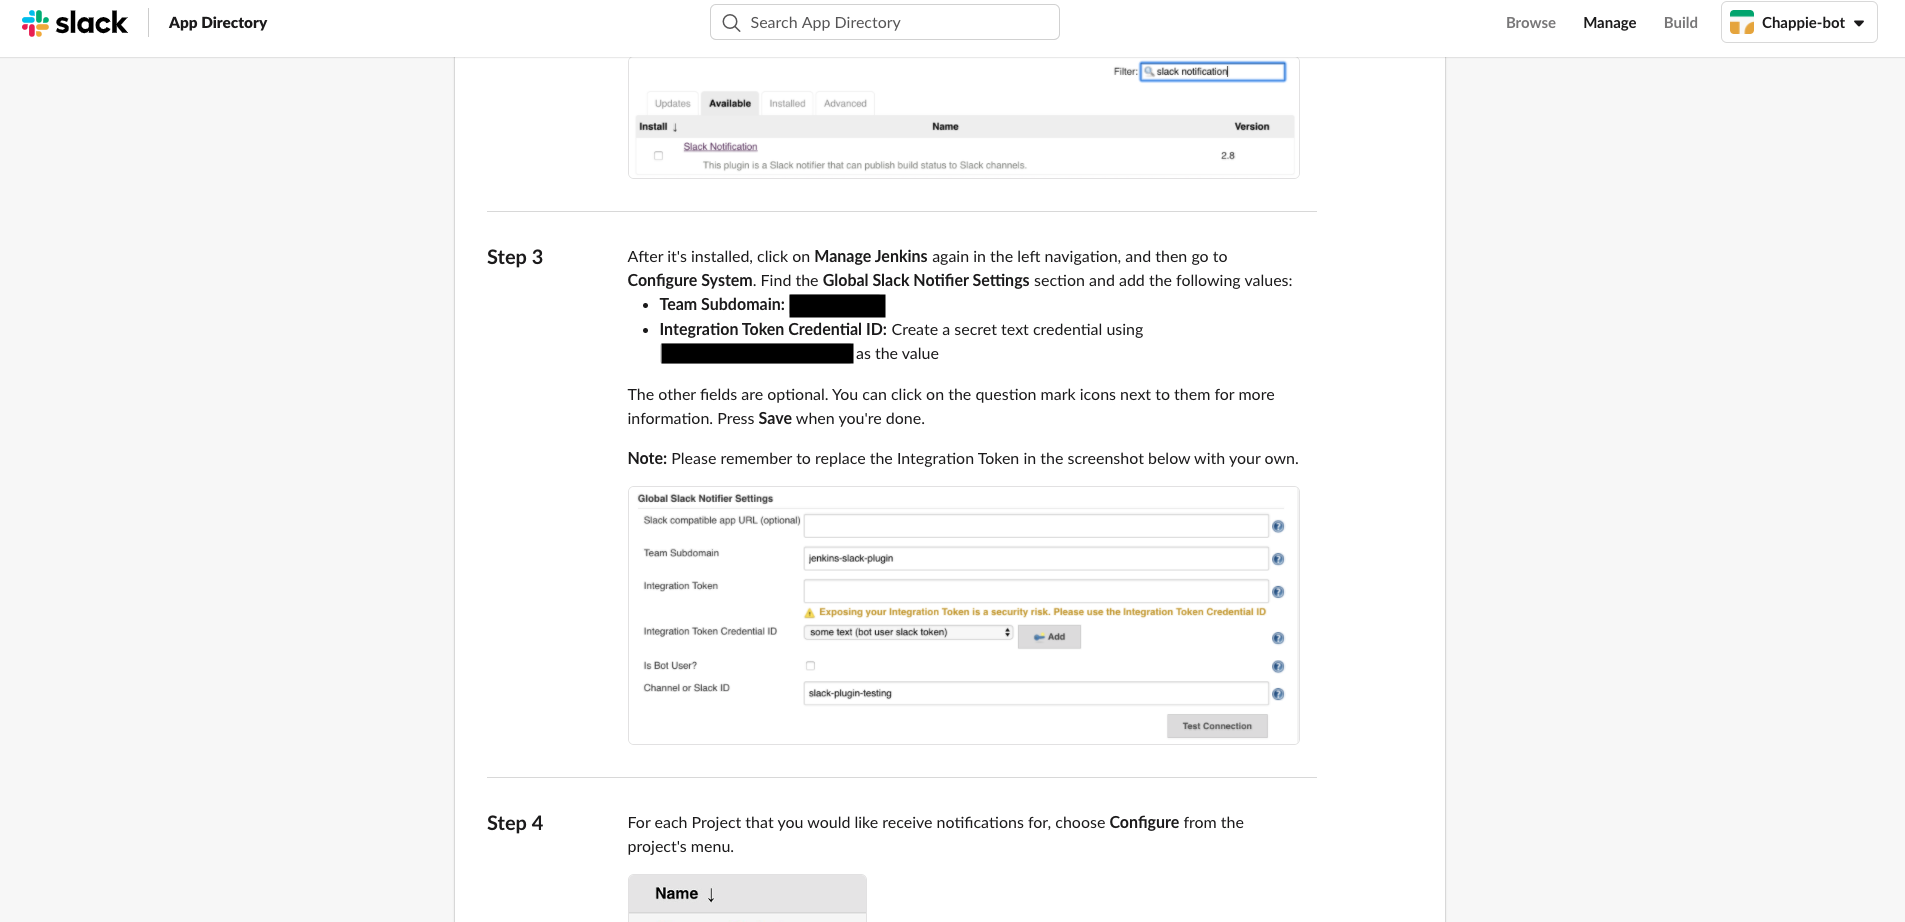Open the App Directory link
Viewport: 1905px width, 922px height.
tap(218, 22)
